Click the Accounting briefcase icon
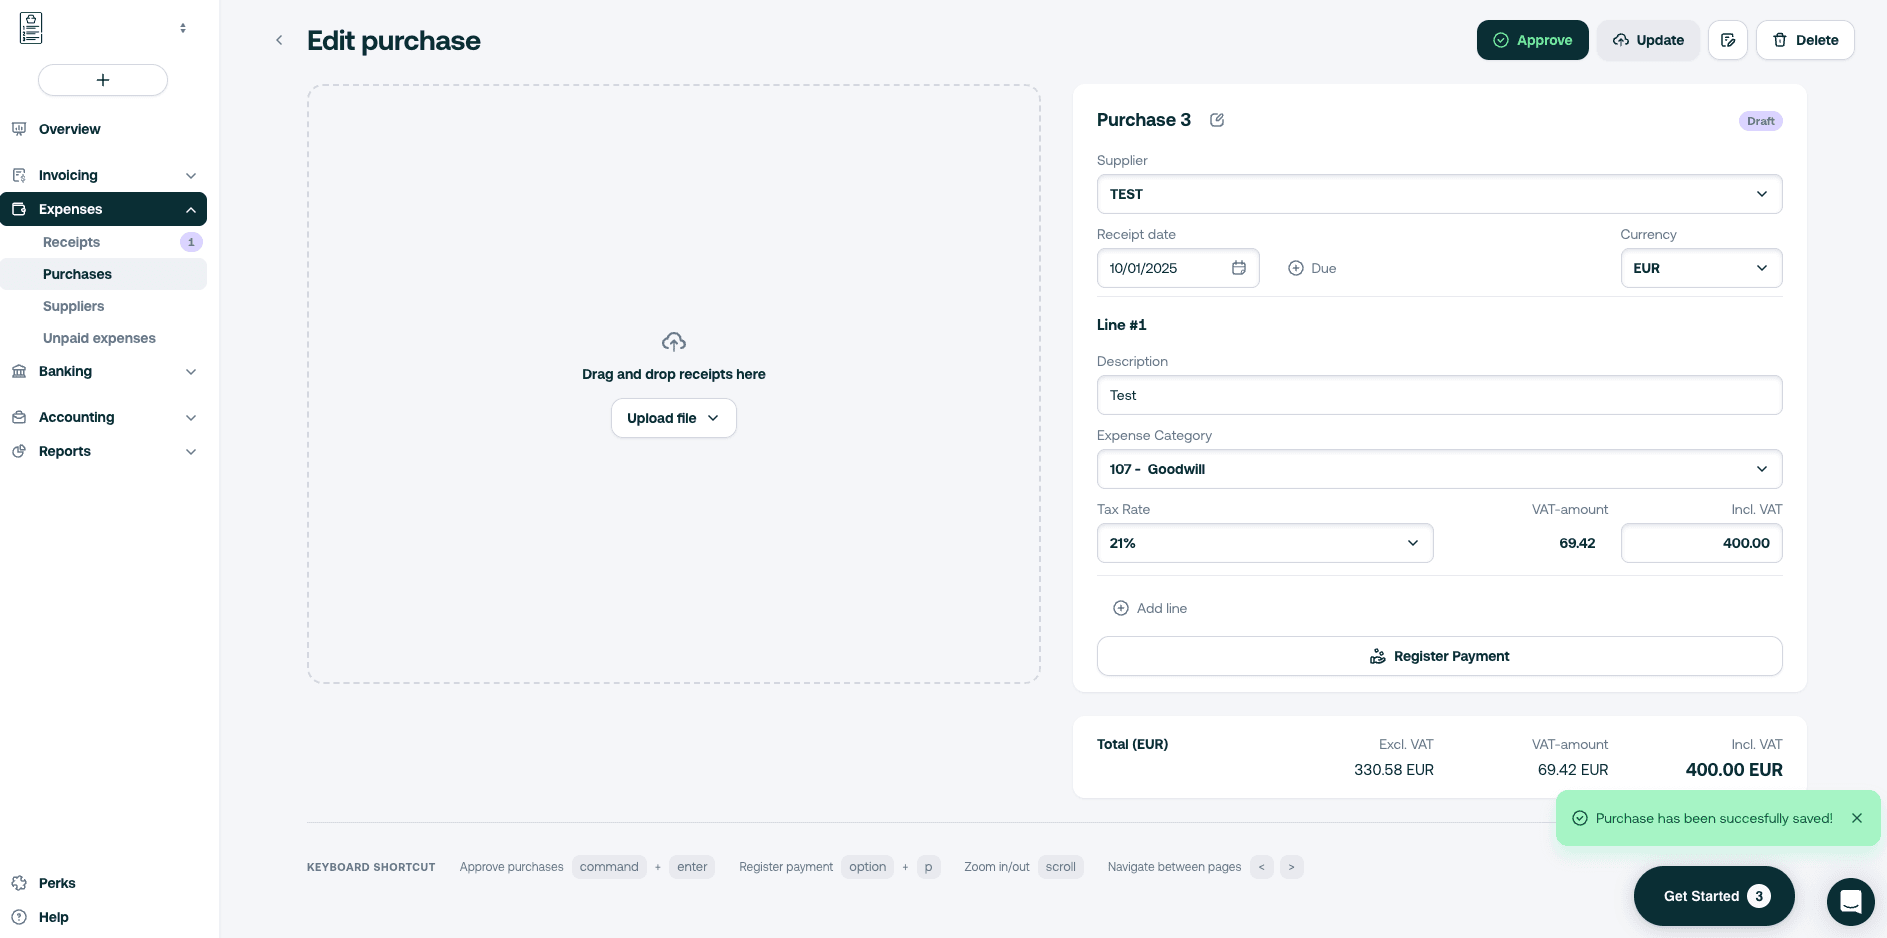 [20, 417]
